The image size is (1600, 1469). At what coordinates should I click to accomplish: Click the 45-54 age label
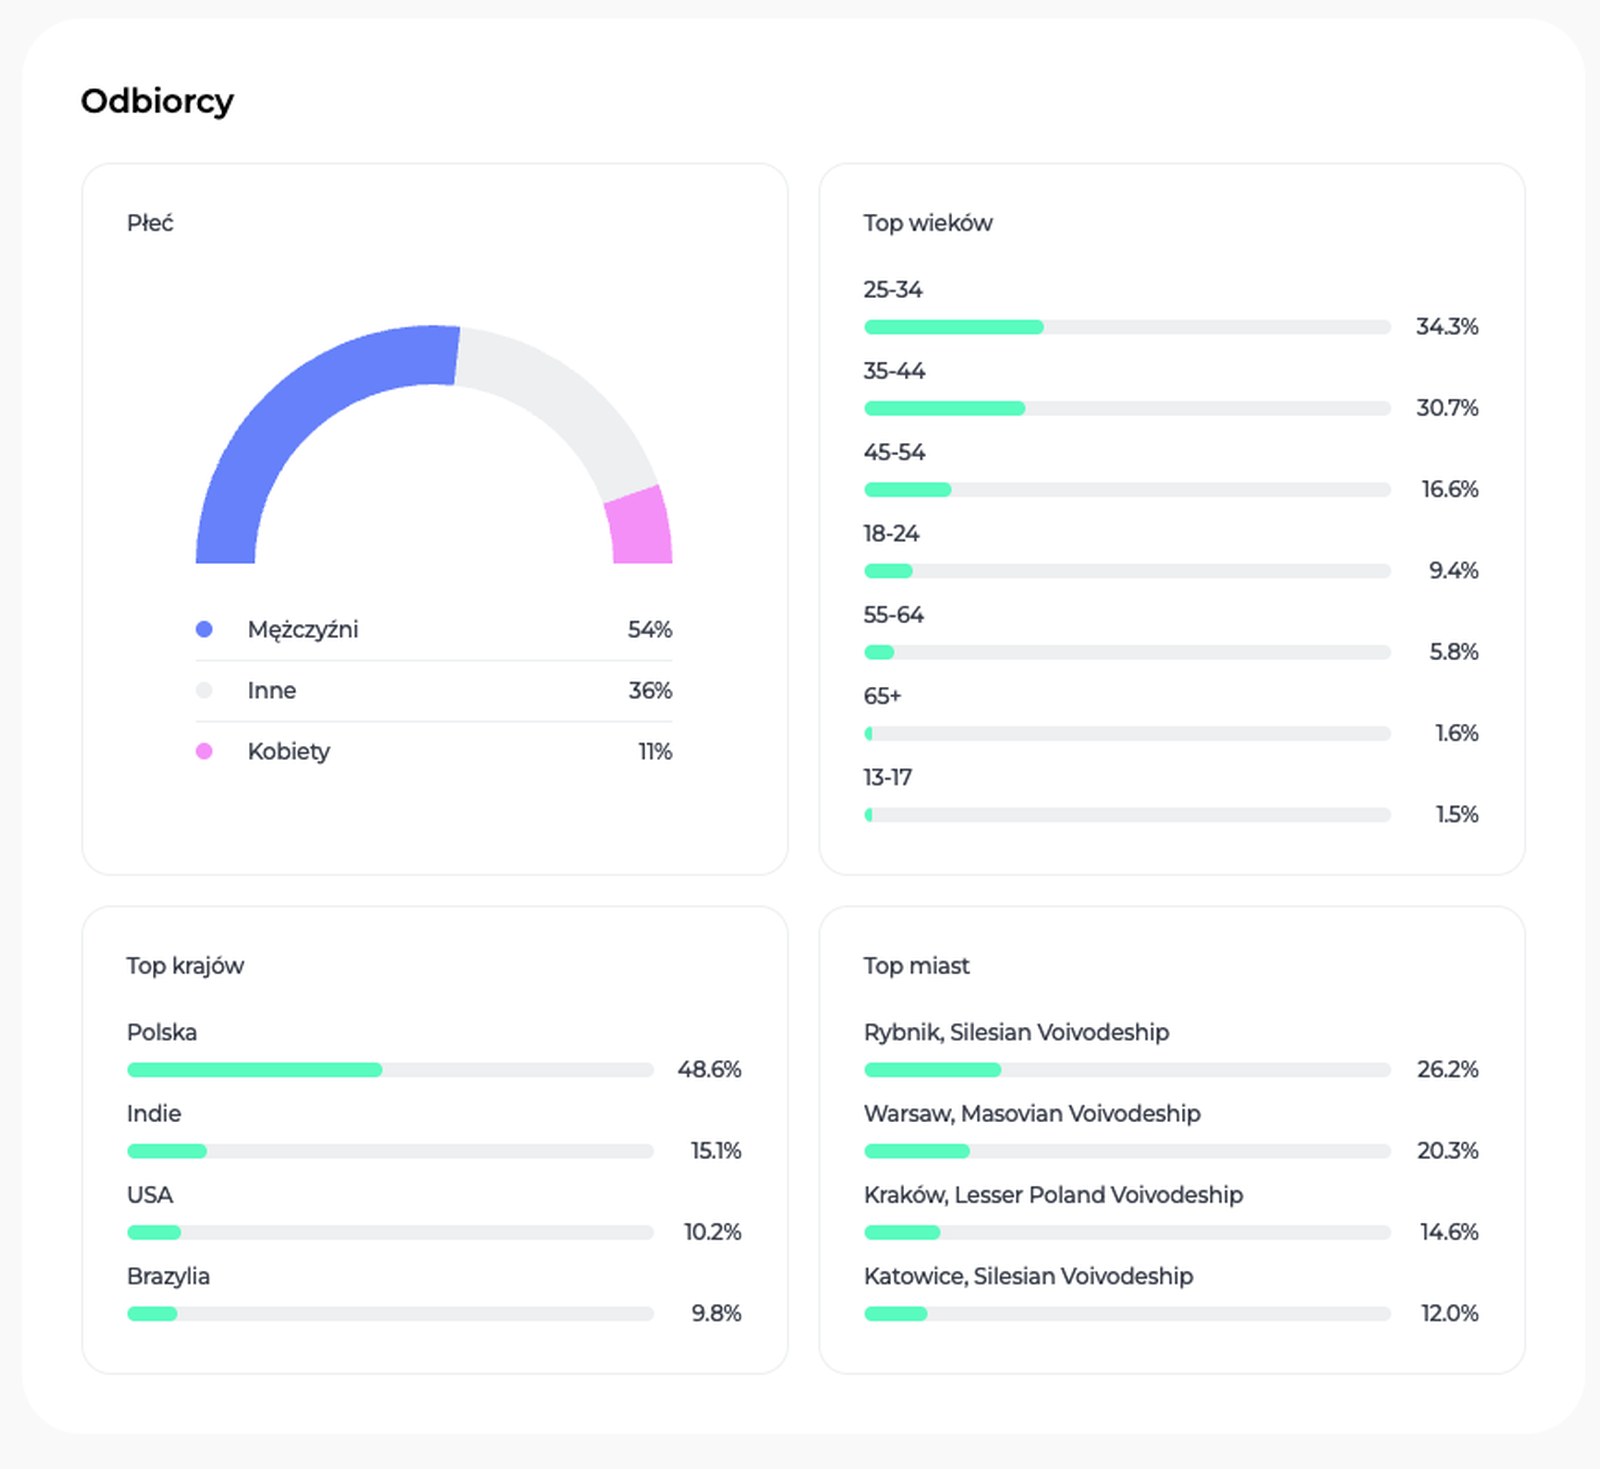895,452
